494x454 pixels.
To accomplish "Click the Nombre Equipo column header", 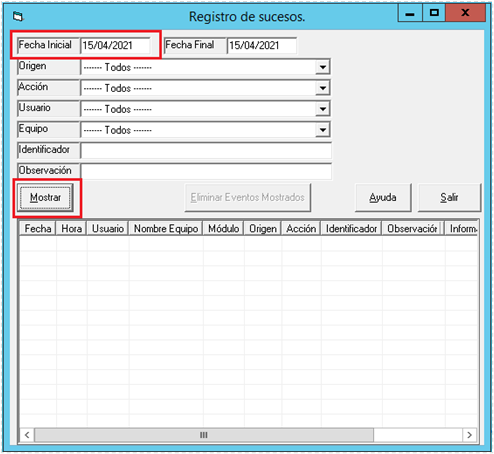I will point(166,229).
